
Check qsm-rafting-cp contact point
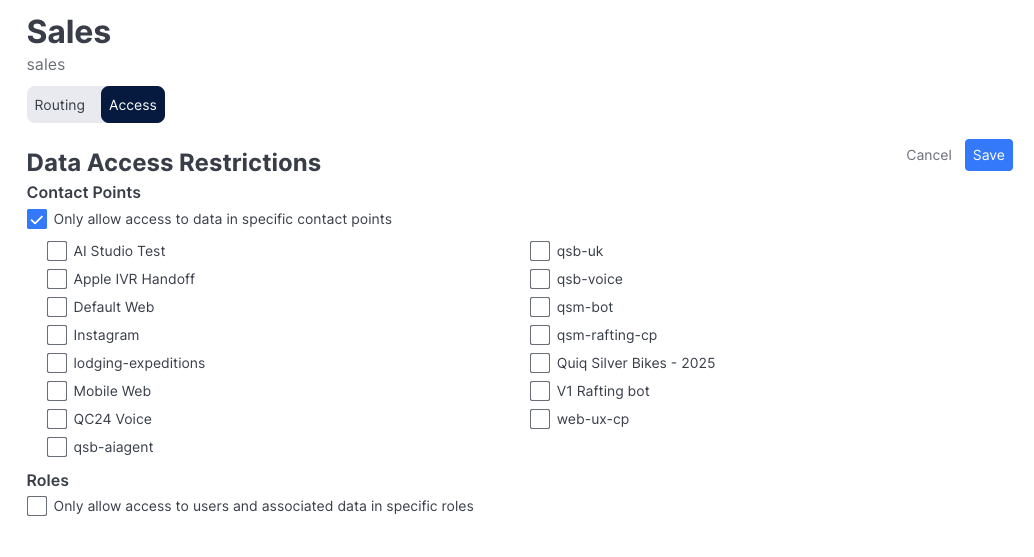tap(540, 335)
